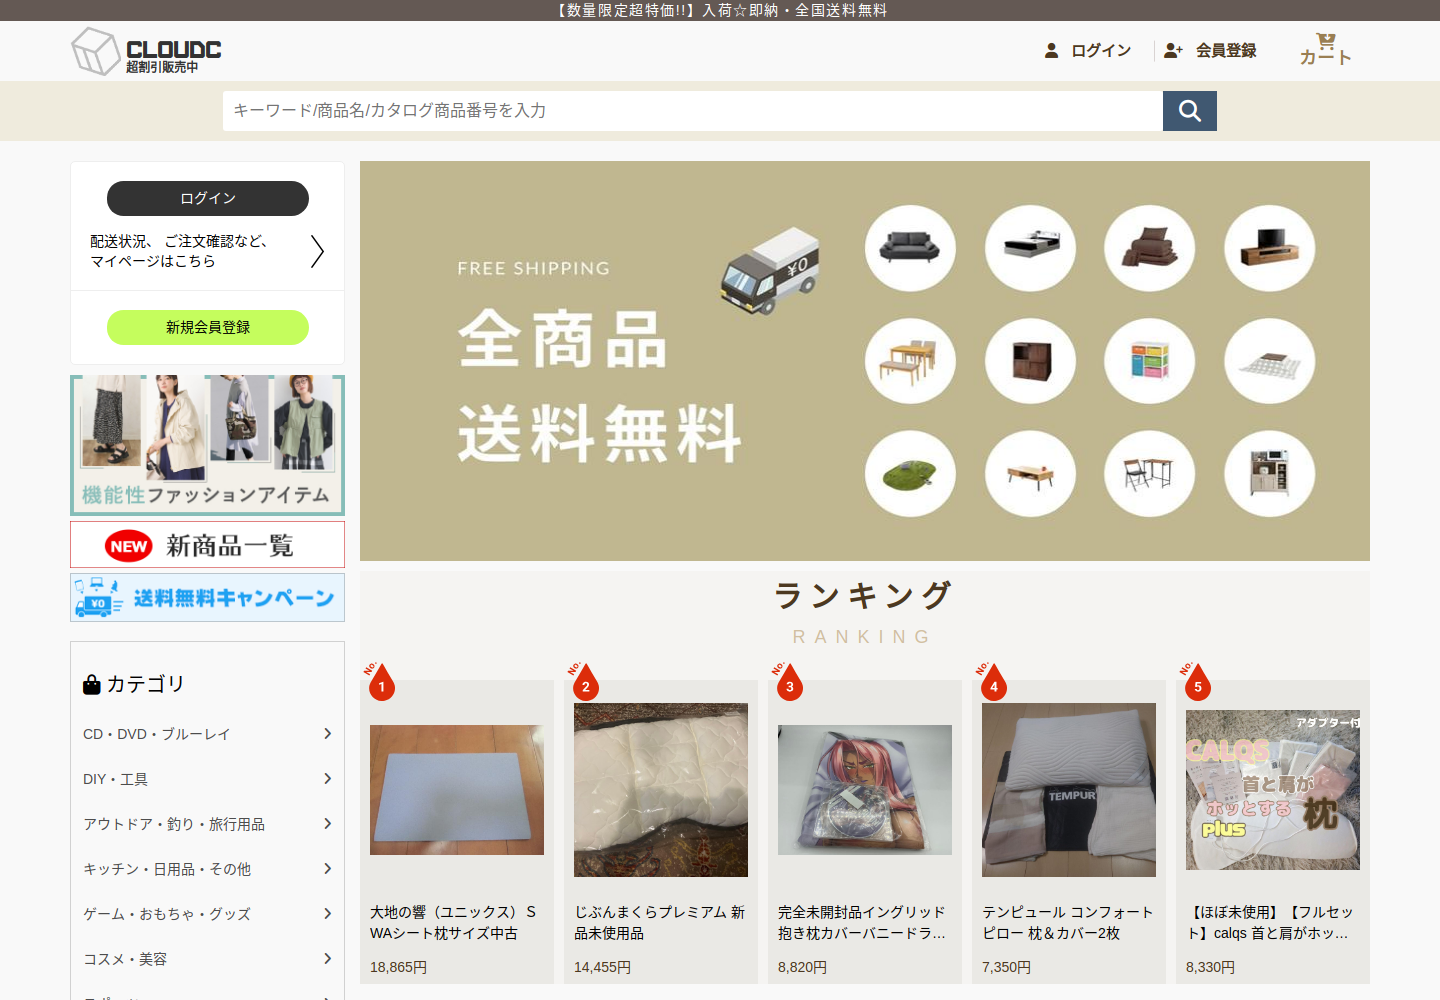Click the green 新規会員登録 button
The image size is (1440, 1000).
(x=208, y=327)
